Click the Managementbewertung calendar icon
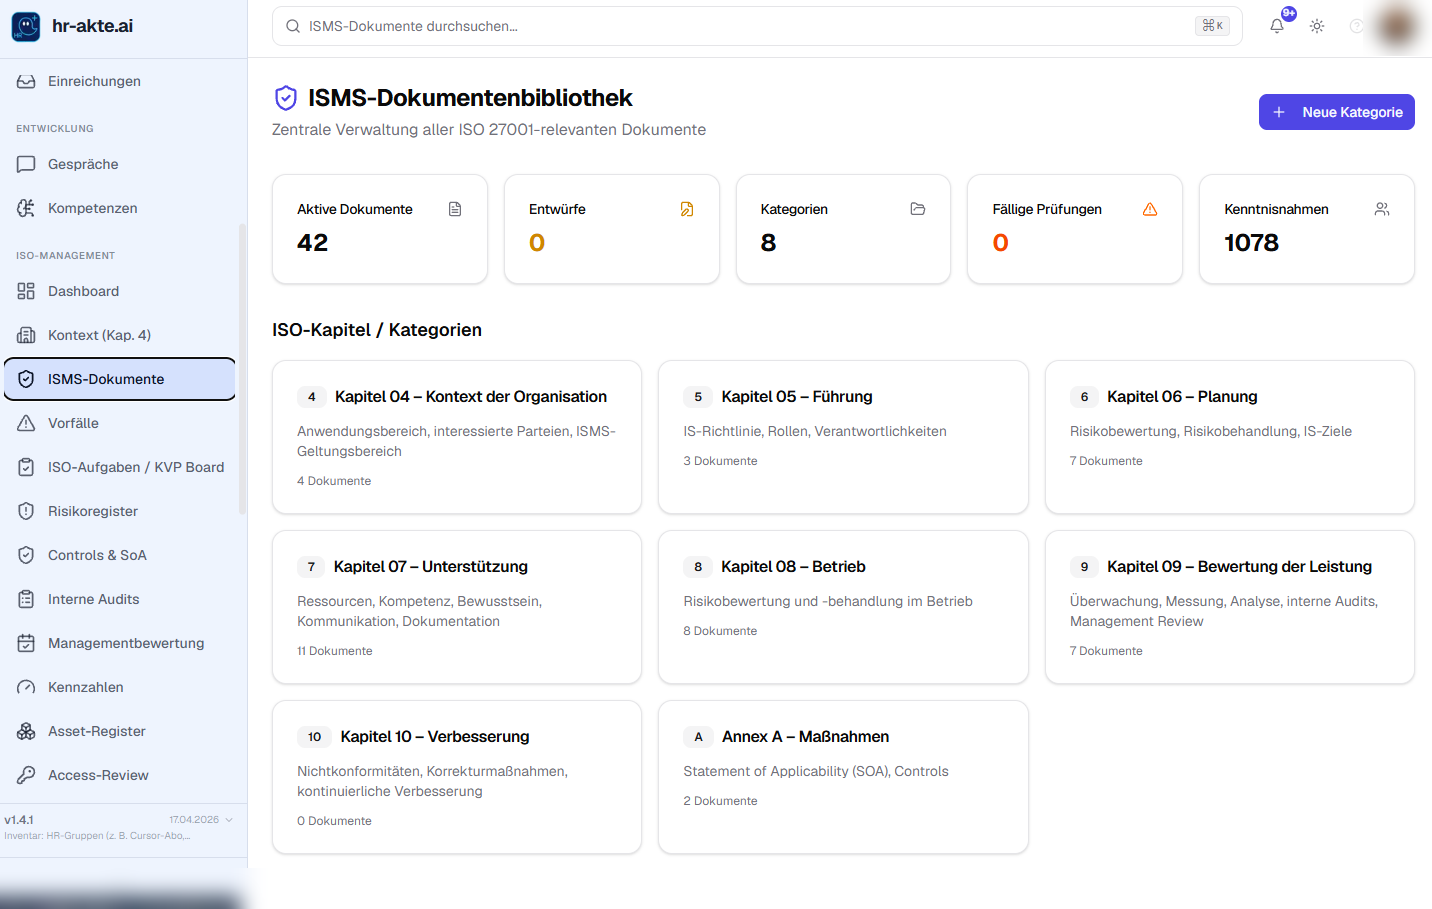The width and height of the screenshot is (1432, 909). click(26, 643)
